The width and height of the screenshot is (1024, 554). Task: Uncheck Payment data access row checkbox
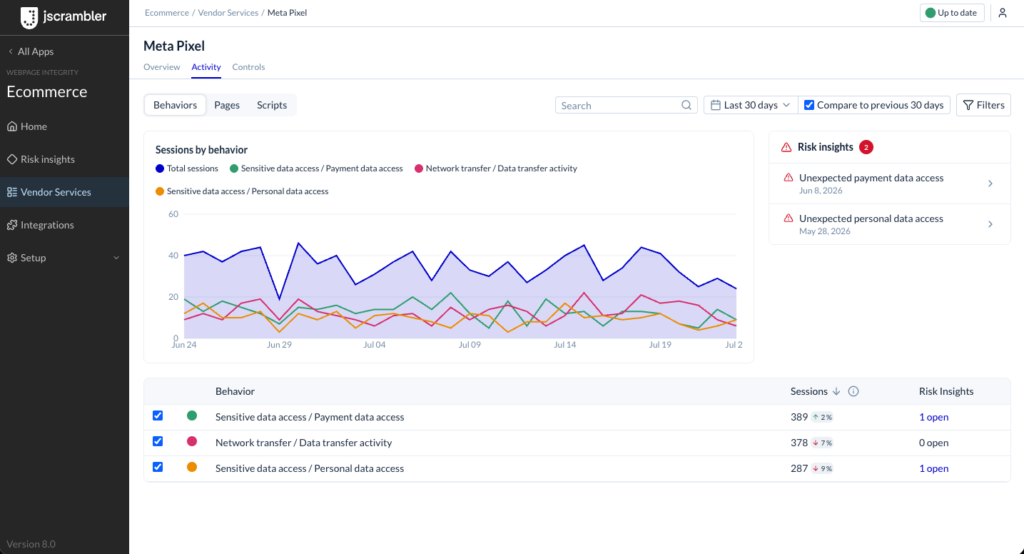158,416
